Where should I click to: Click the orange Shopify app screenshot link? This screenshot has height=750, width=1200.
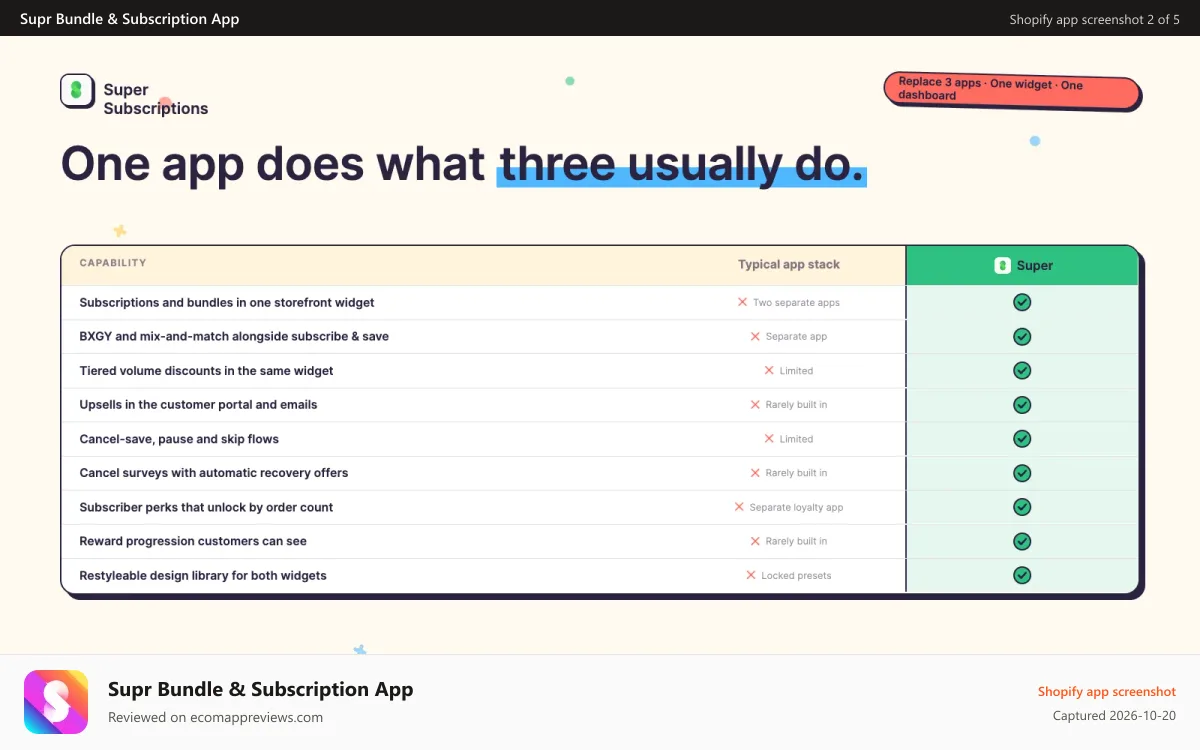1107,692
